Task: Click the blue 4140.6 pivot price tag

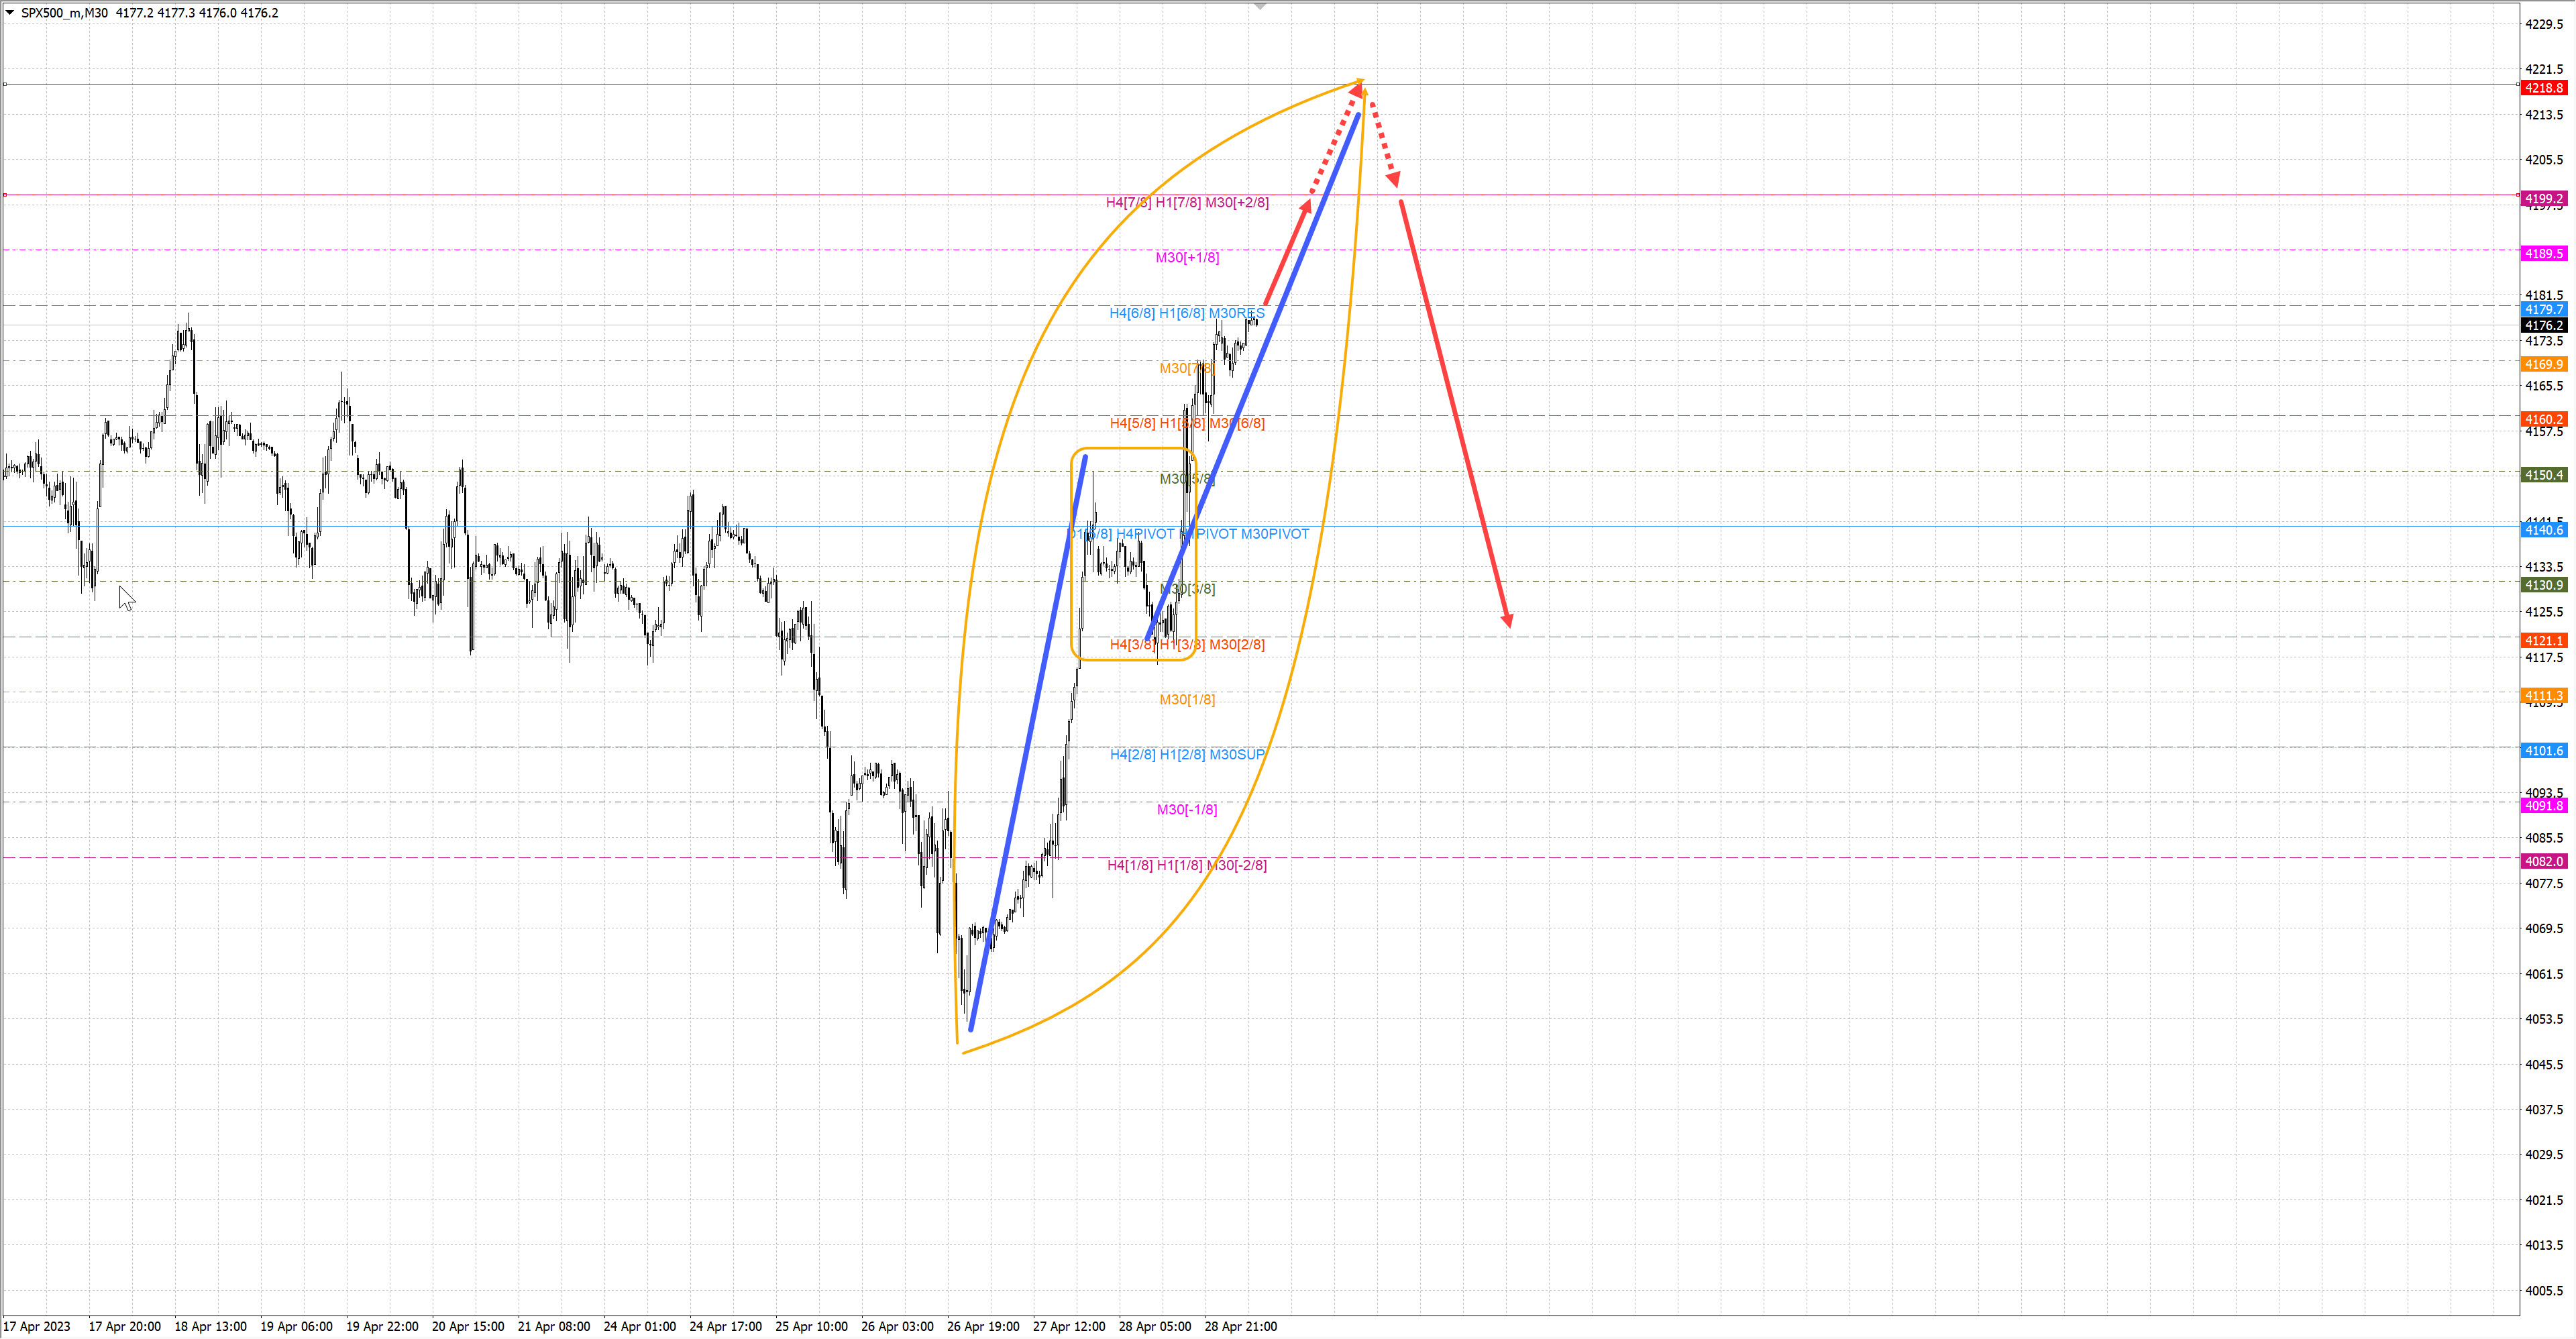Action: [x=2543, y=530]
